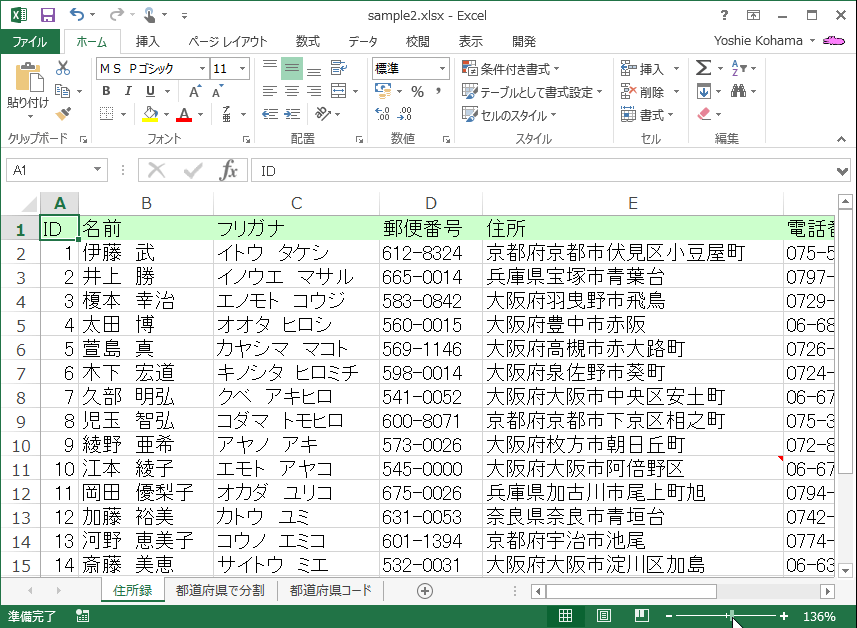Apply the comma style
857x628 pixels.
click(x=438, y=91)
